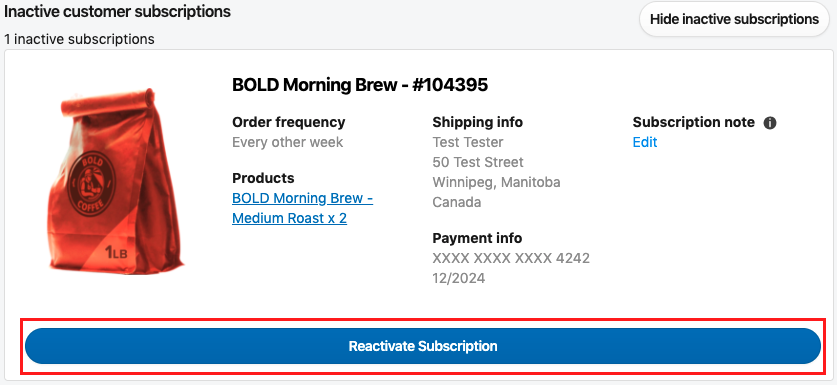Screen dimensions: 837x385
Task: Click the Every other week frequency text
Action: tap(287, 142)
